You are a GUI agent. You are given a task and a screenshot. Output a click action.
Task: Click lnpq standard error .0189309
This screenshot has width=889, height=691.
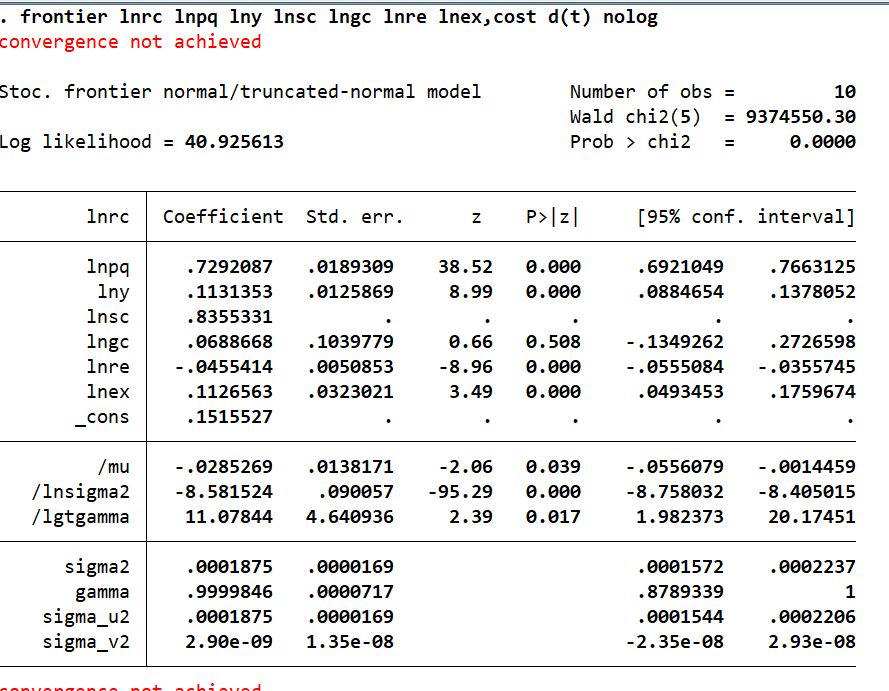coord(350,267)
